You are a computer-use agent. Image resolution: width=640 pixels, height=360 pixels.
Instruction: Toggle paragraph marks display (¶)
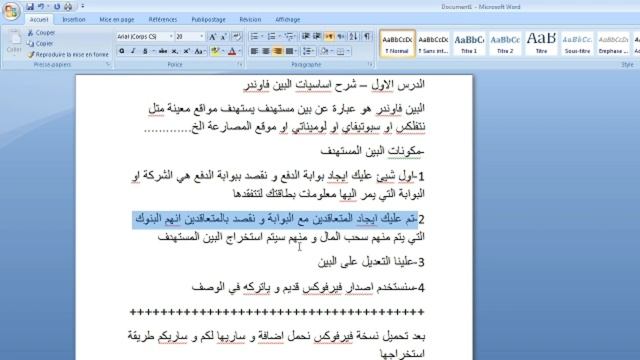(x=367, y=37)
